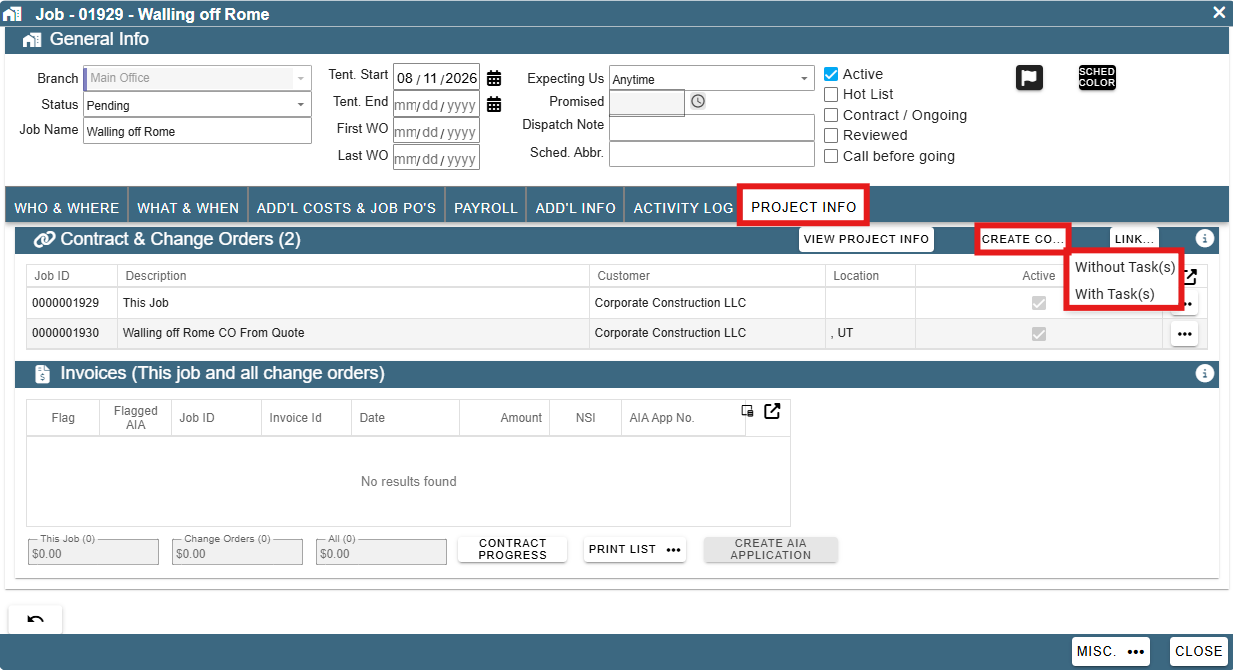The height and width of the screenshot is (670, 1233).
Task: Mark the job as Reviewed
Action: (x=831, y=135)
